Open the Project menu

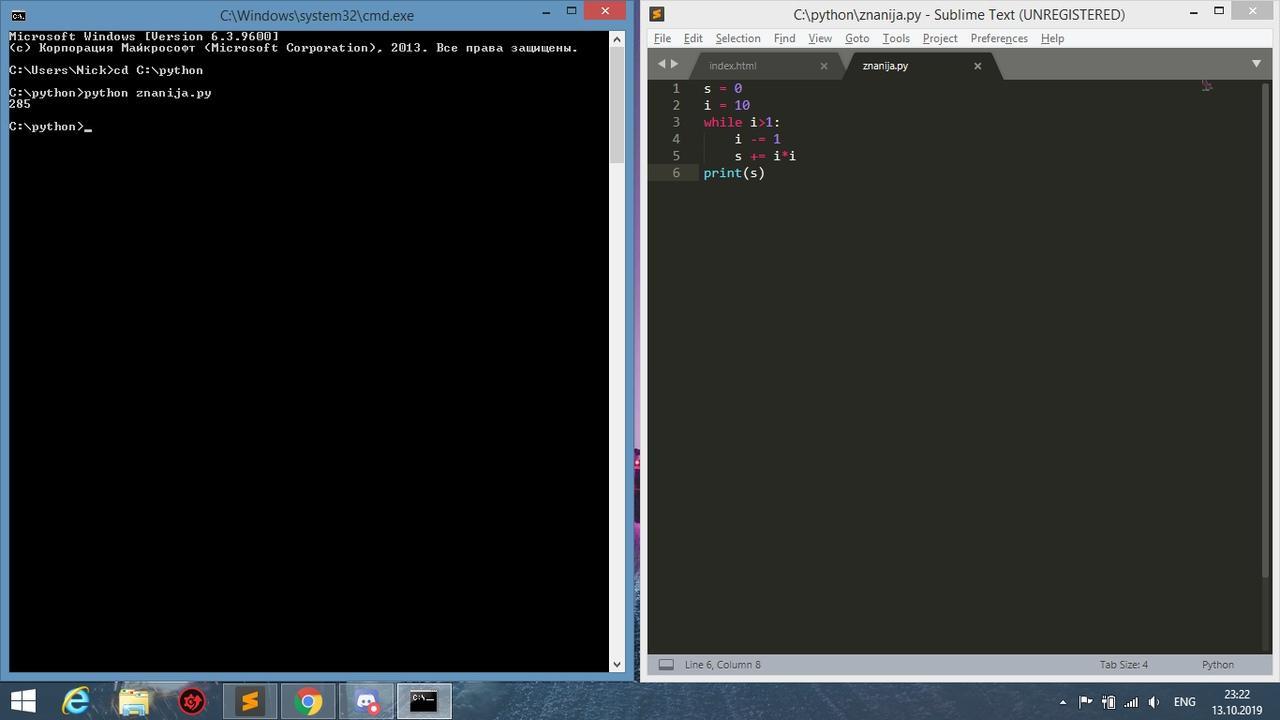940,38
